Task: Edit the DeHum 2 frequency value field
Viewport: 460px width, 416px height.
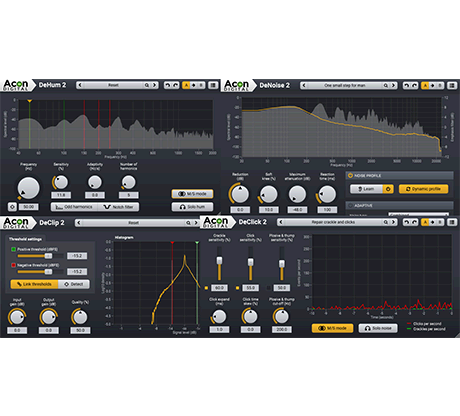Action: 28,207
